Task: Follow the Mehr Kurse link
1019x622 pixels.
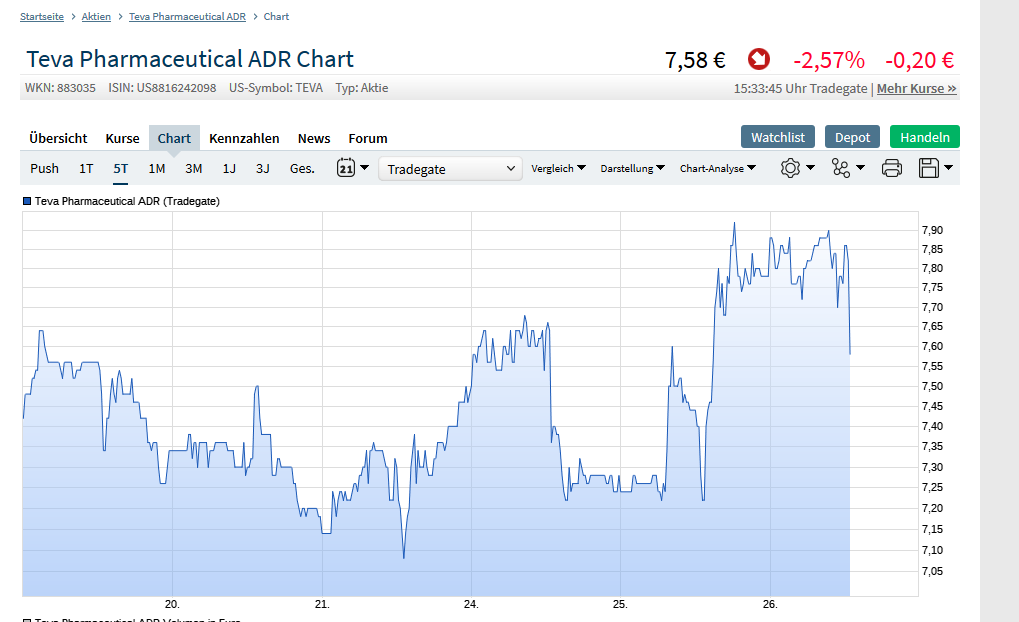Action: (x=916, y=88)
